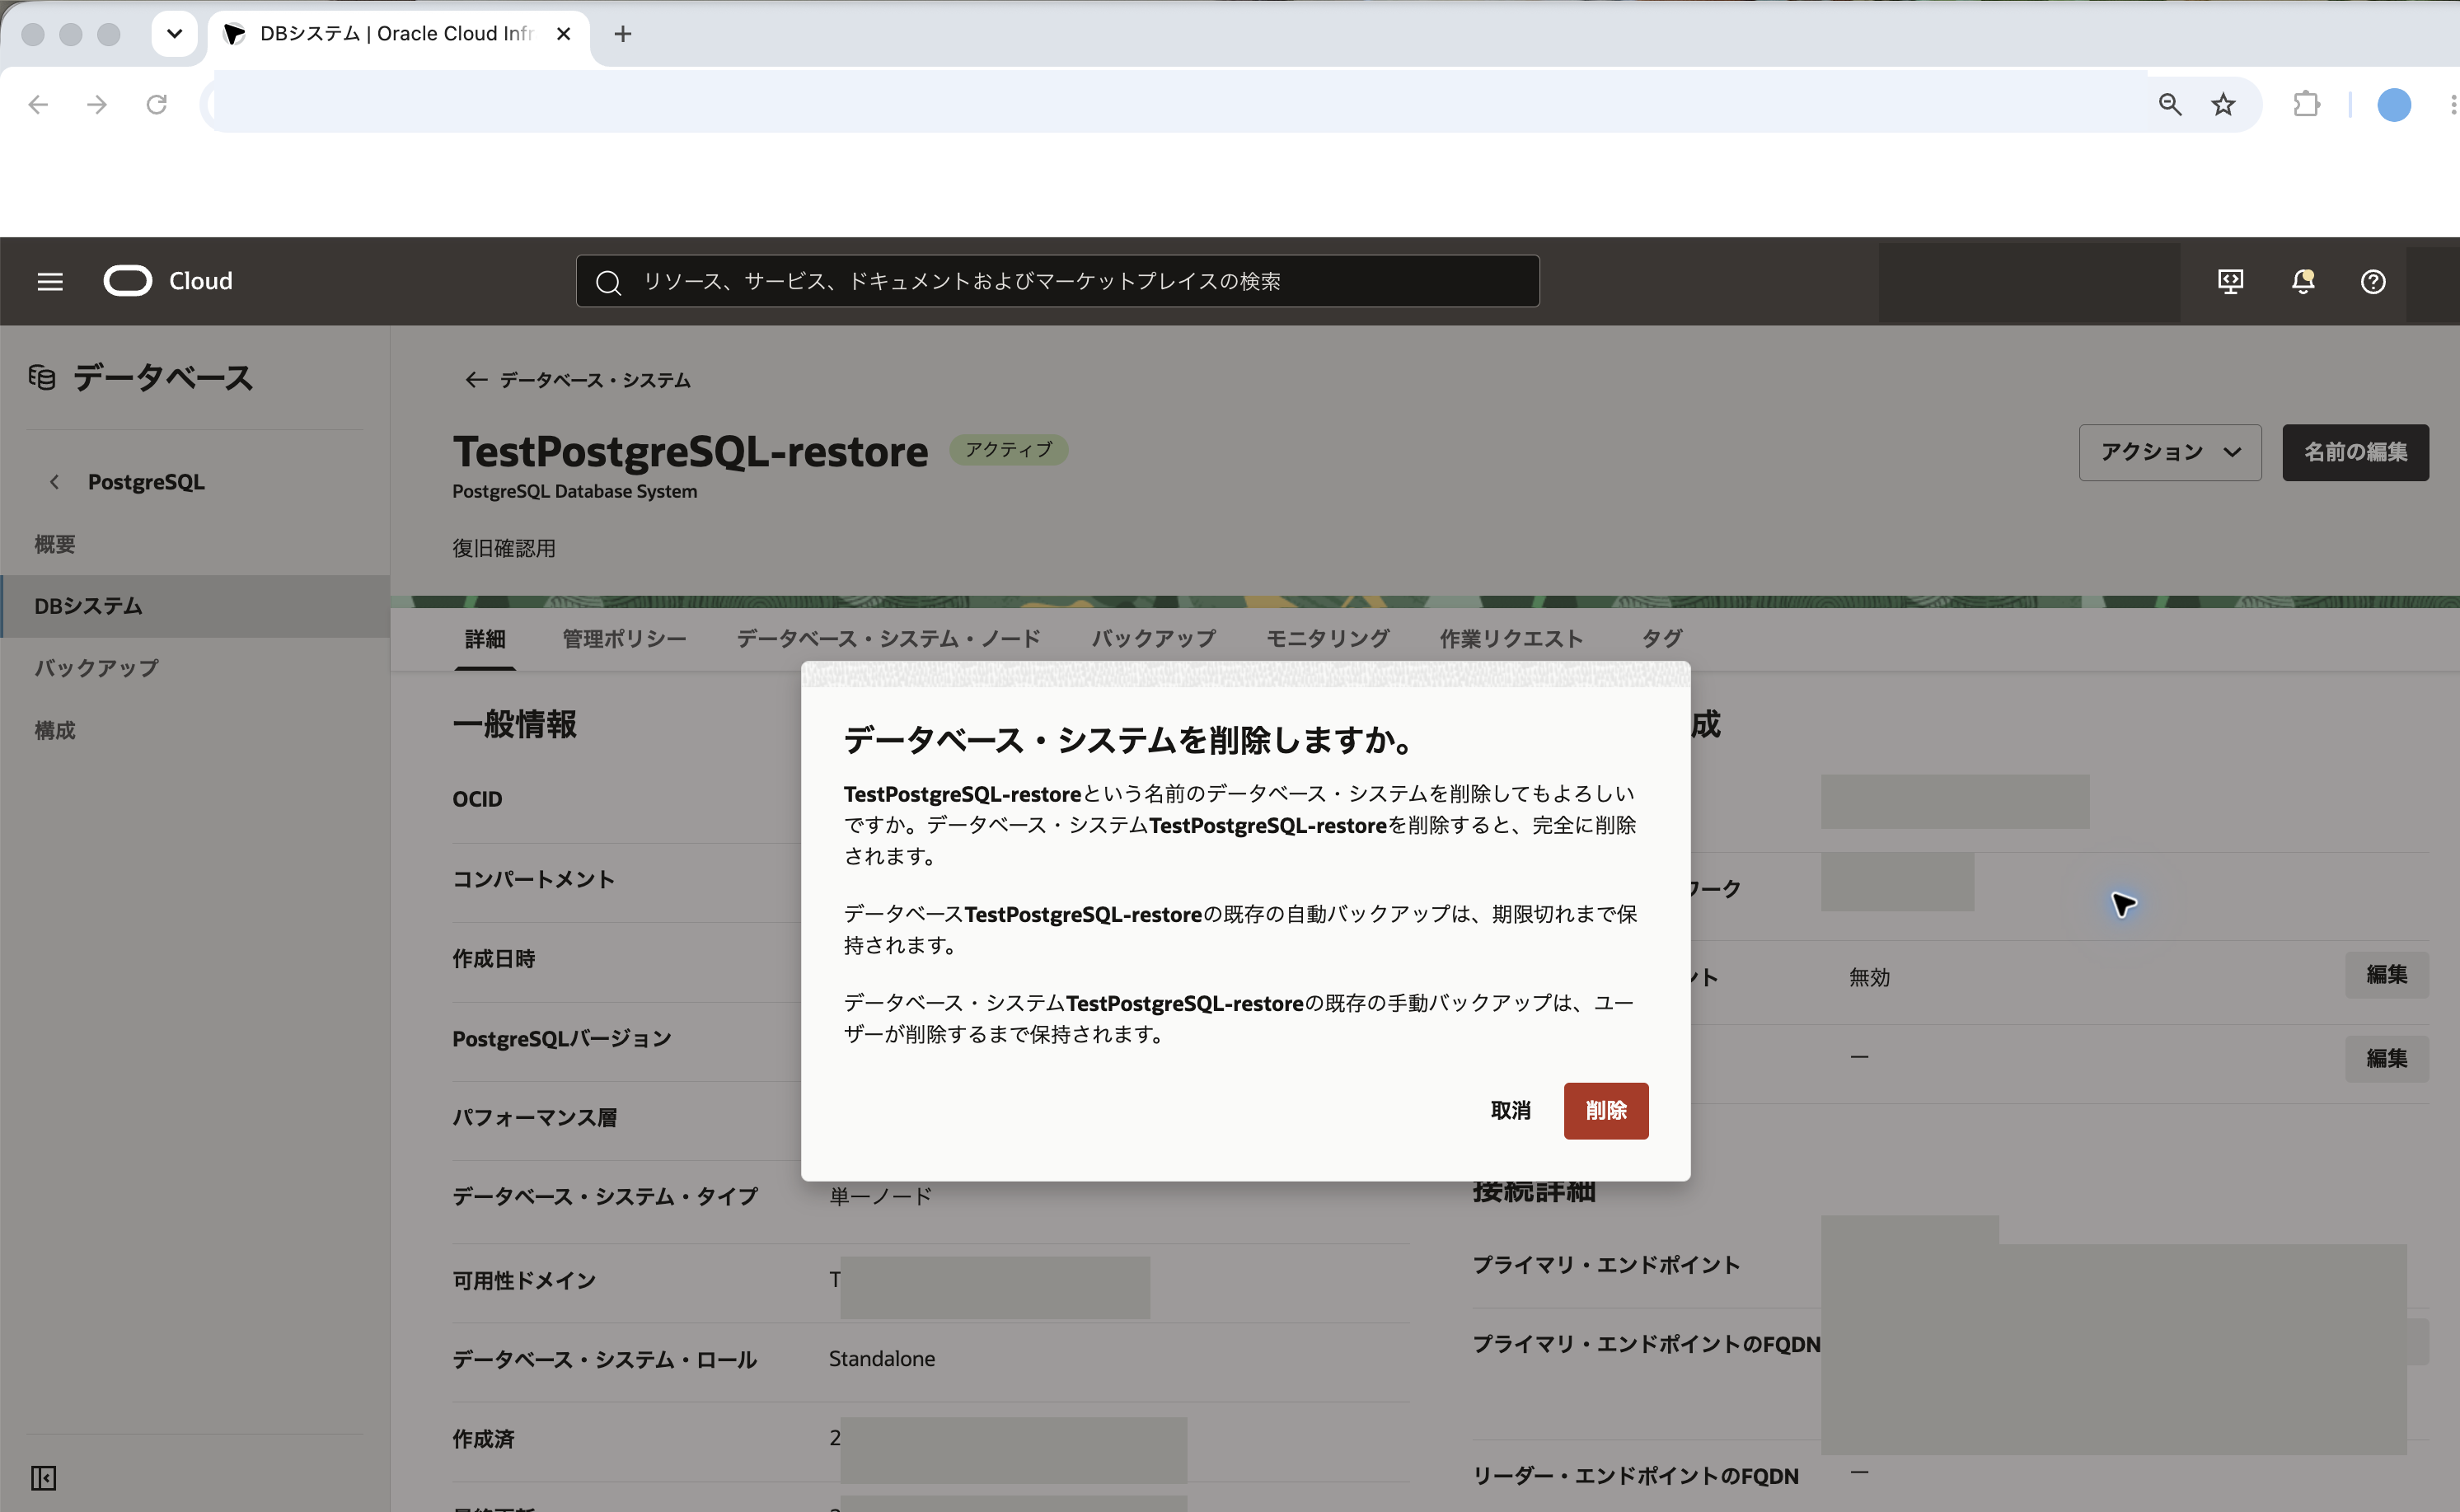Screen dimensions: 2460x1512
Task: Click the browser zoom magnifier icon
Action: 2169,104
